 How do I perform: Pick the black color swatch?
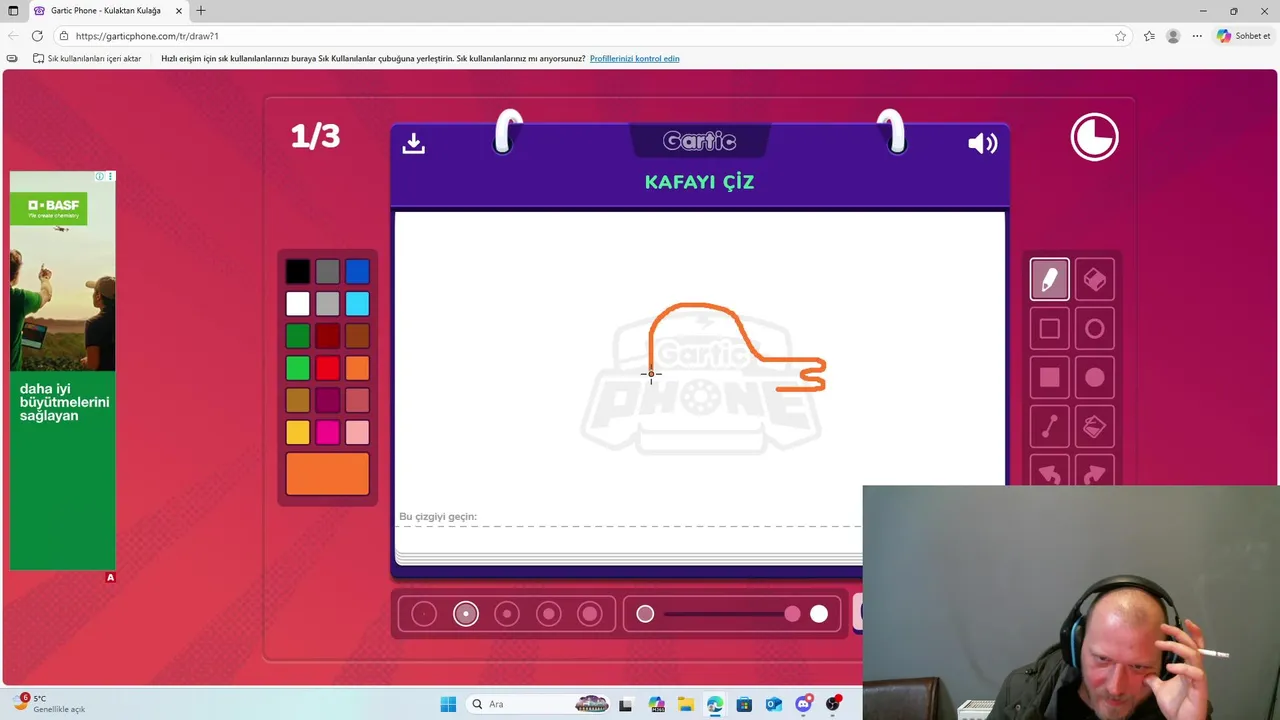click(298, 272)
